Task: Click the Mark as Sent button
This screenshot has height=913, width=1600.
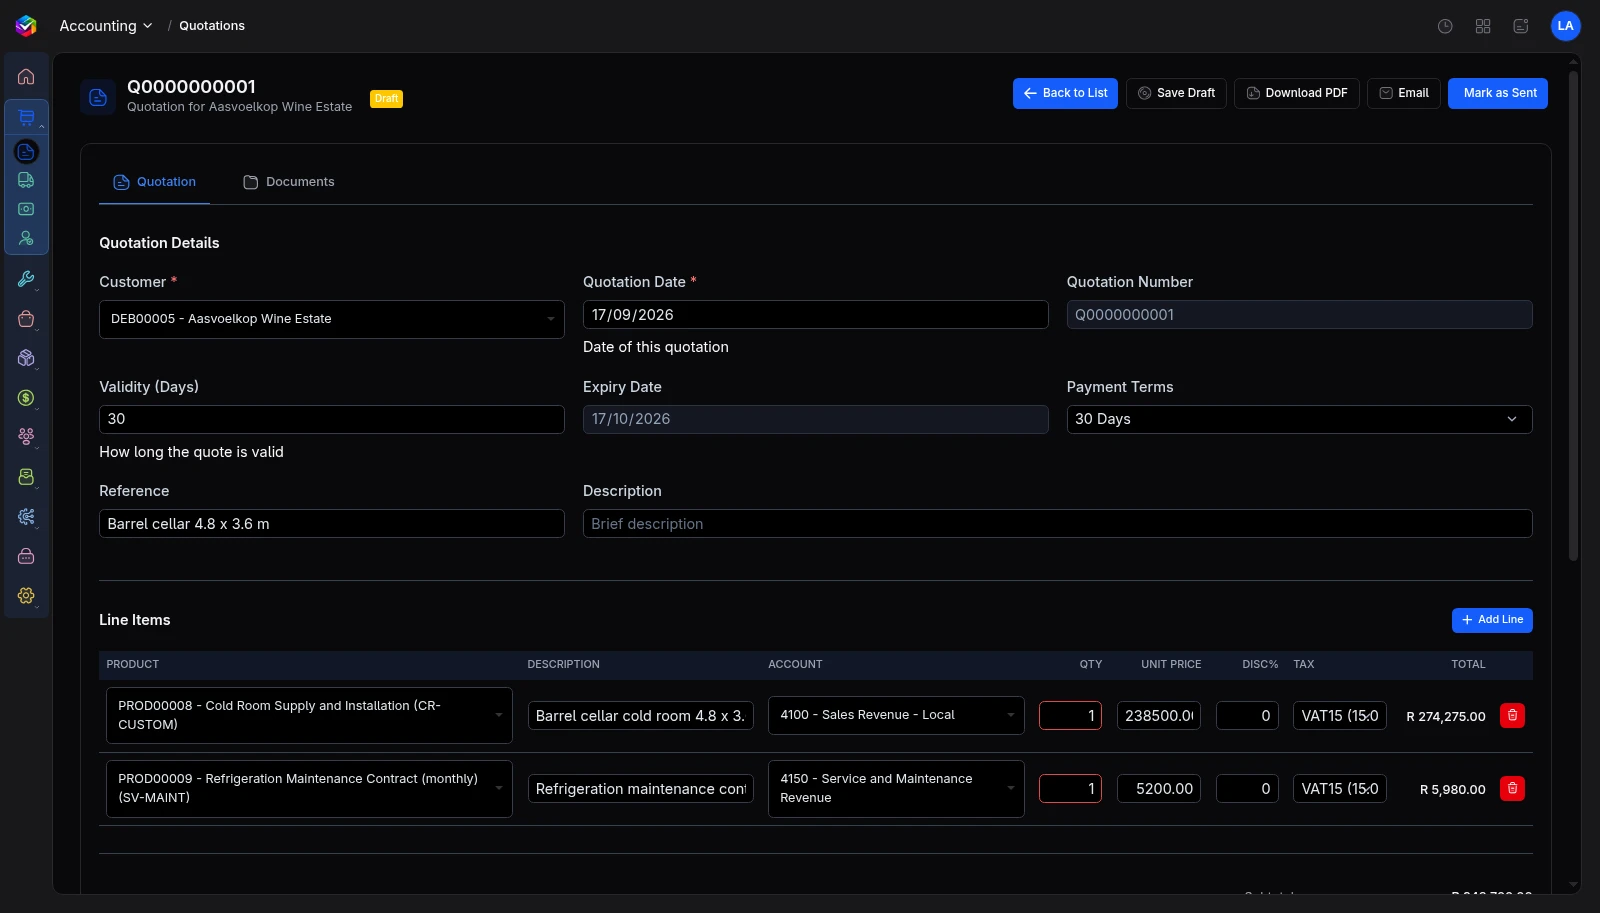Action: (x=1498, y=93)
